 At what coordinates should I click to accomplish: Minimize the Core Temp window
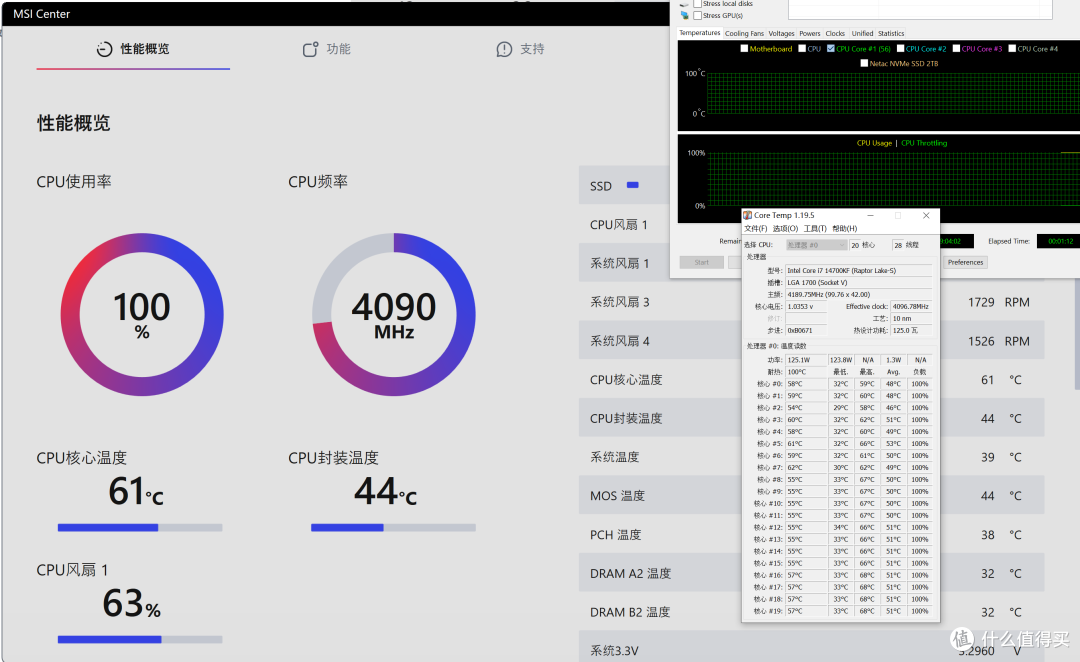point(870,216)
